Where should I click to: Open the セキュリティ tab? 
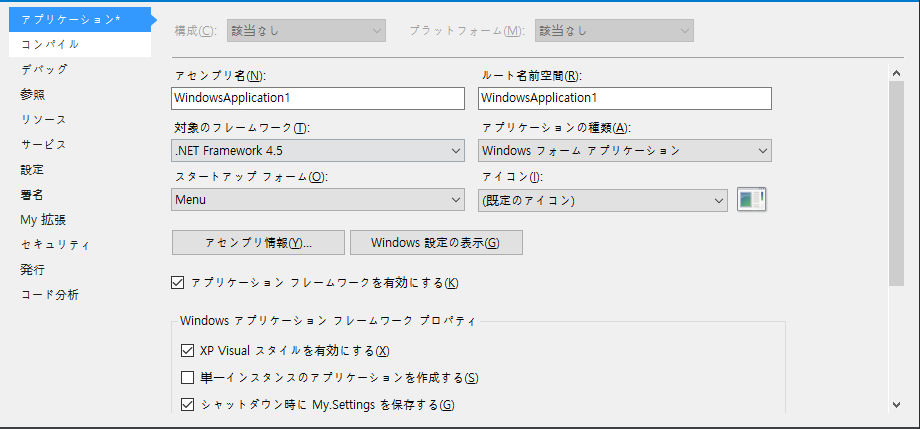[x=55, y=244]
